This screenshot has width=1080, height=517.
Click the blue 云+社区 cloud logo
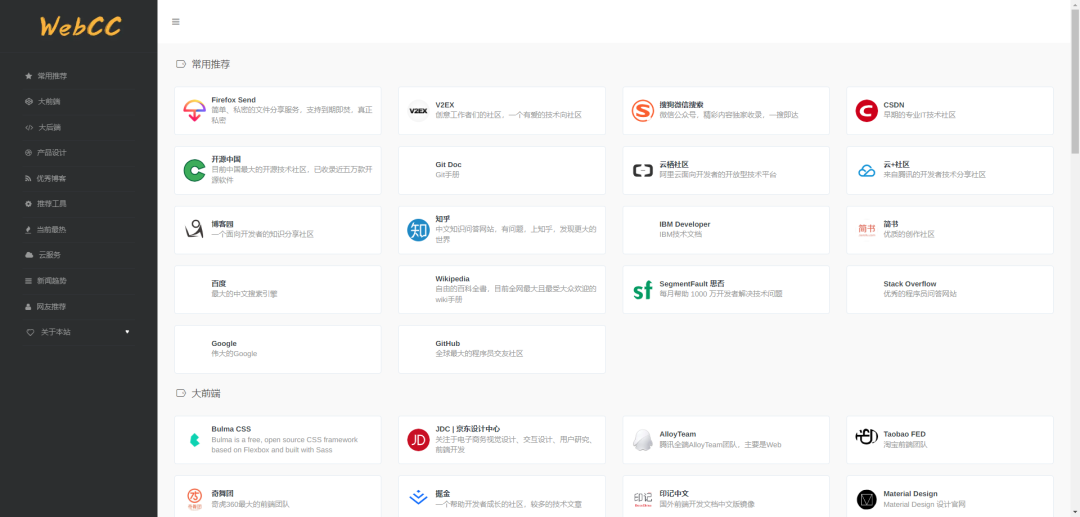click(x=866, y=171)
